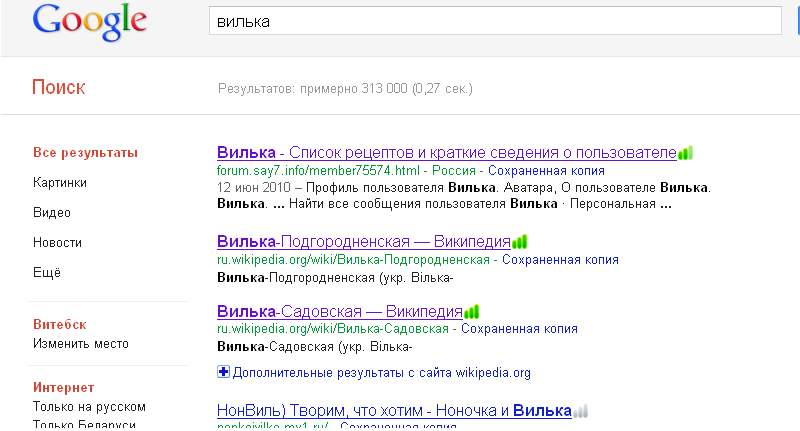Click the green rating bars beside the forum.say7.info result

(x=686, y=153)
